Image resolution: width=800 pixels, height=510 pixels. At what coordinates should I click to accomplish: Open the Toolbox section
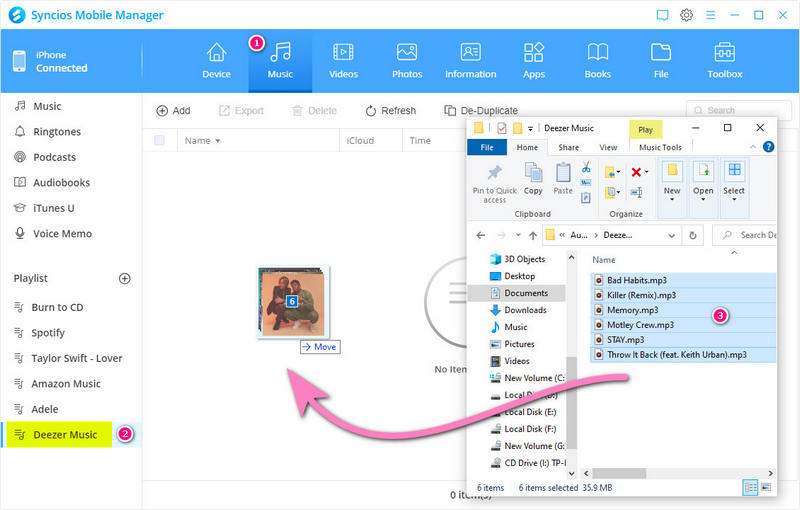click(724, 61)
